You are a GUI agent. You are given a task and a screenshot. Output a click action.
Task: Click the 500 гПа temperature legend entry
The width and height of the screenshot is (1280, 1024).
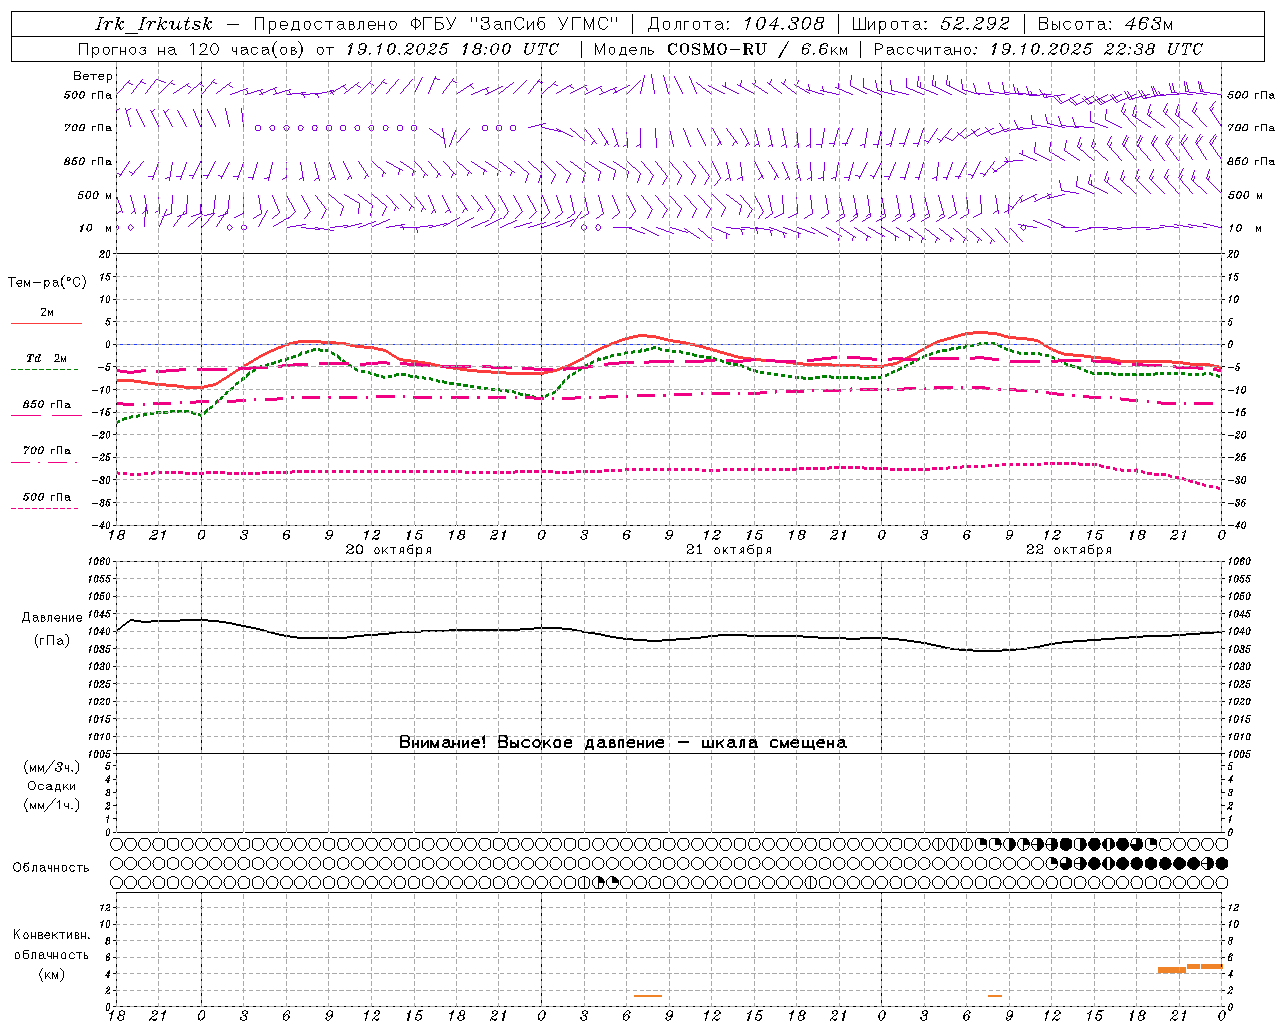pyautogui.click(x=46, y=497)
